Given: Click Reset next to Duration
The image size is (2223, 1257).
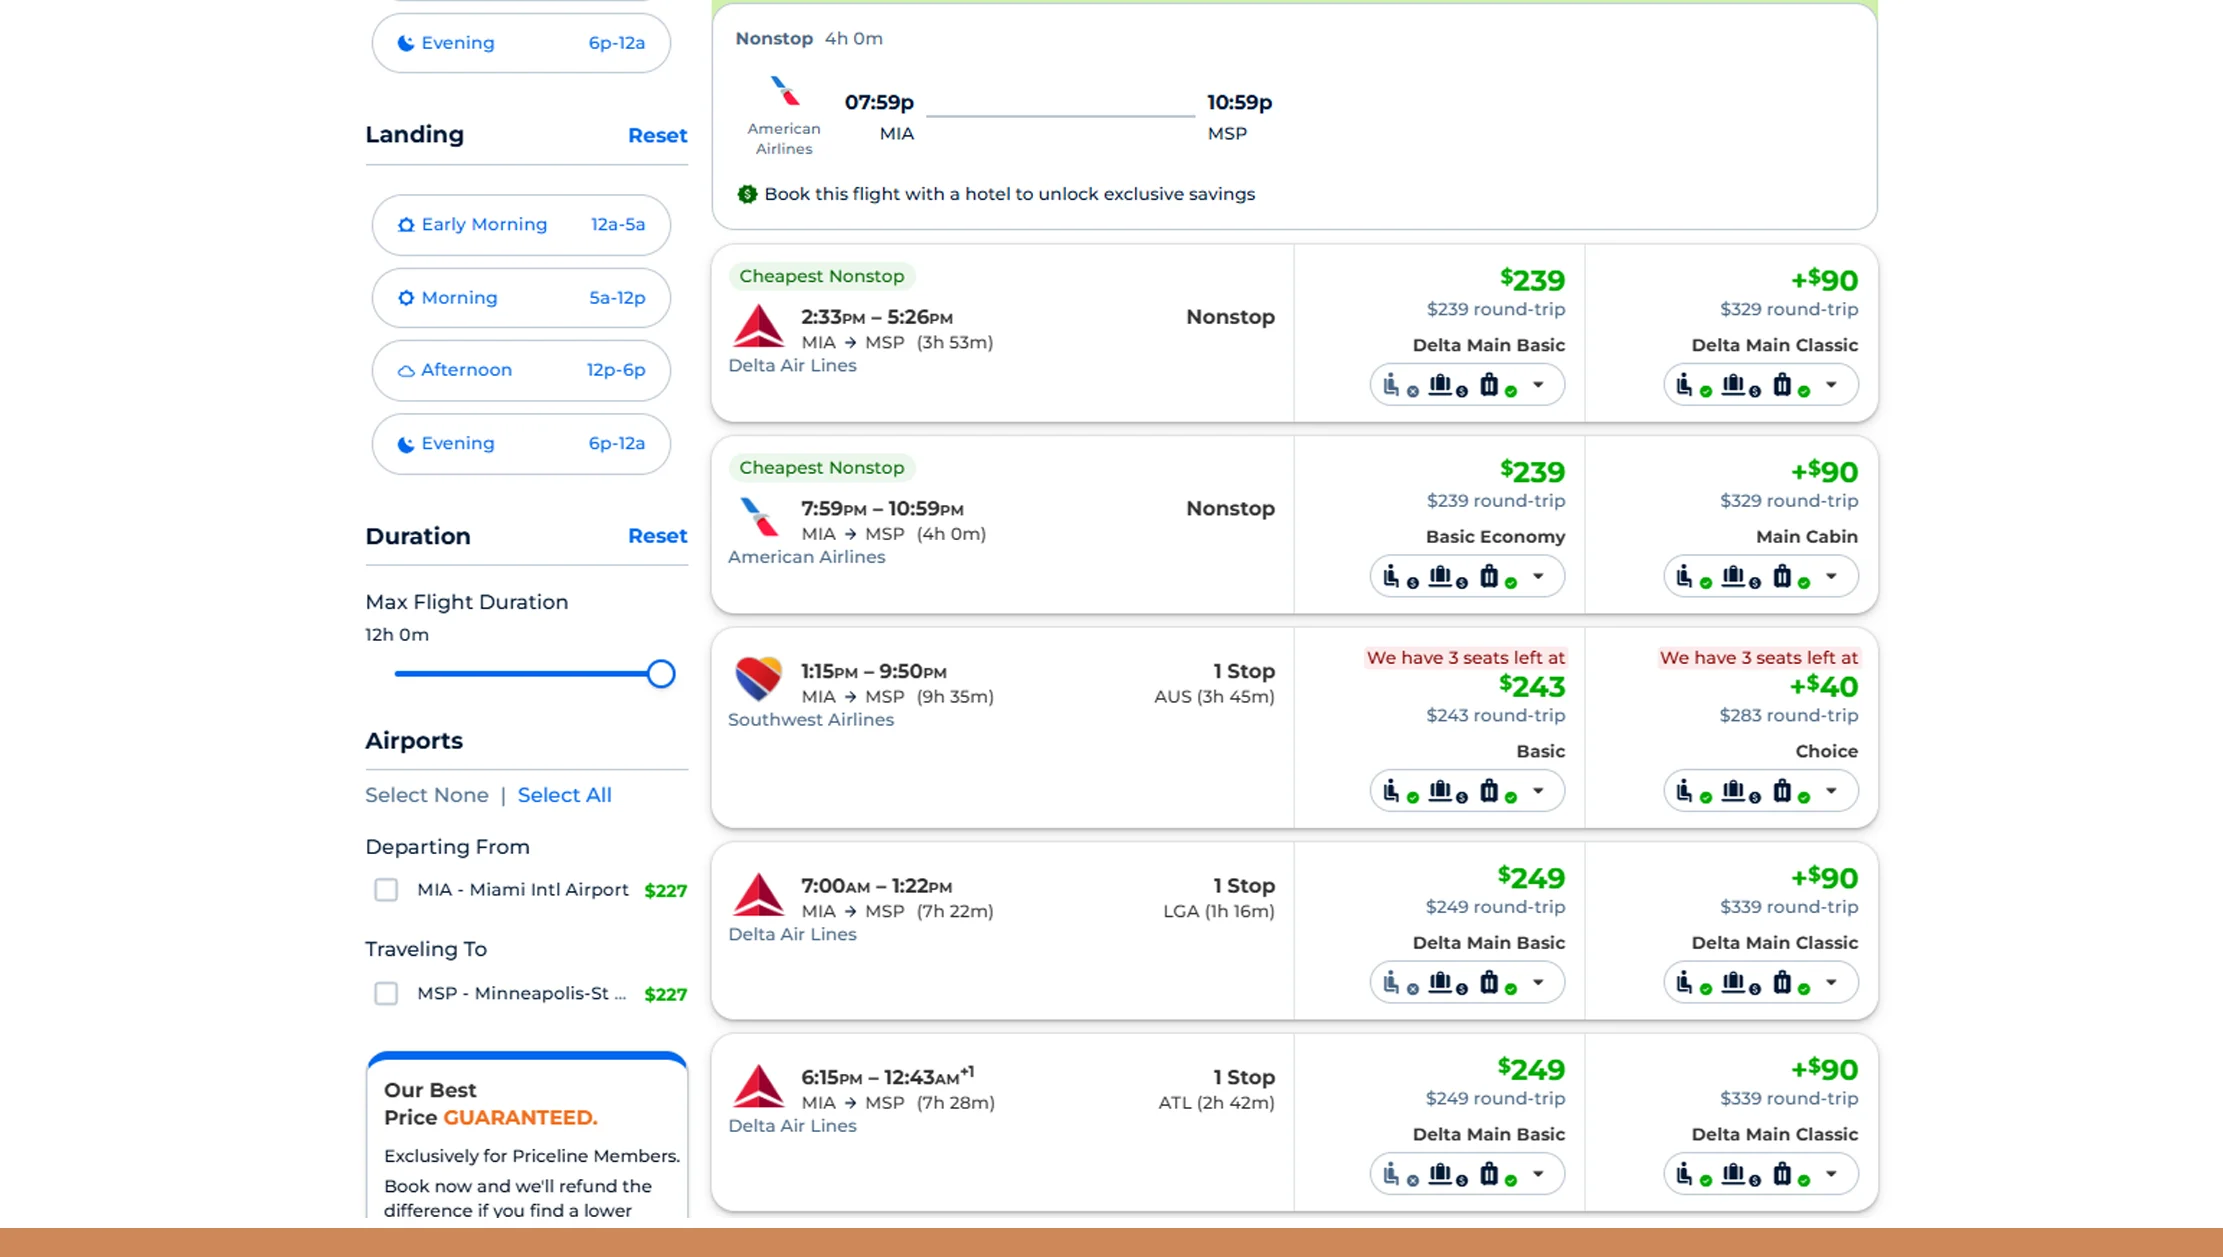Looking at the screenshot, I should click(657, 536).
